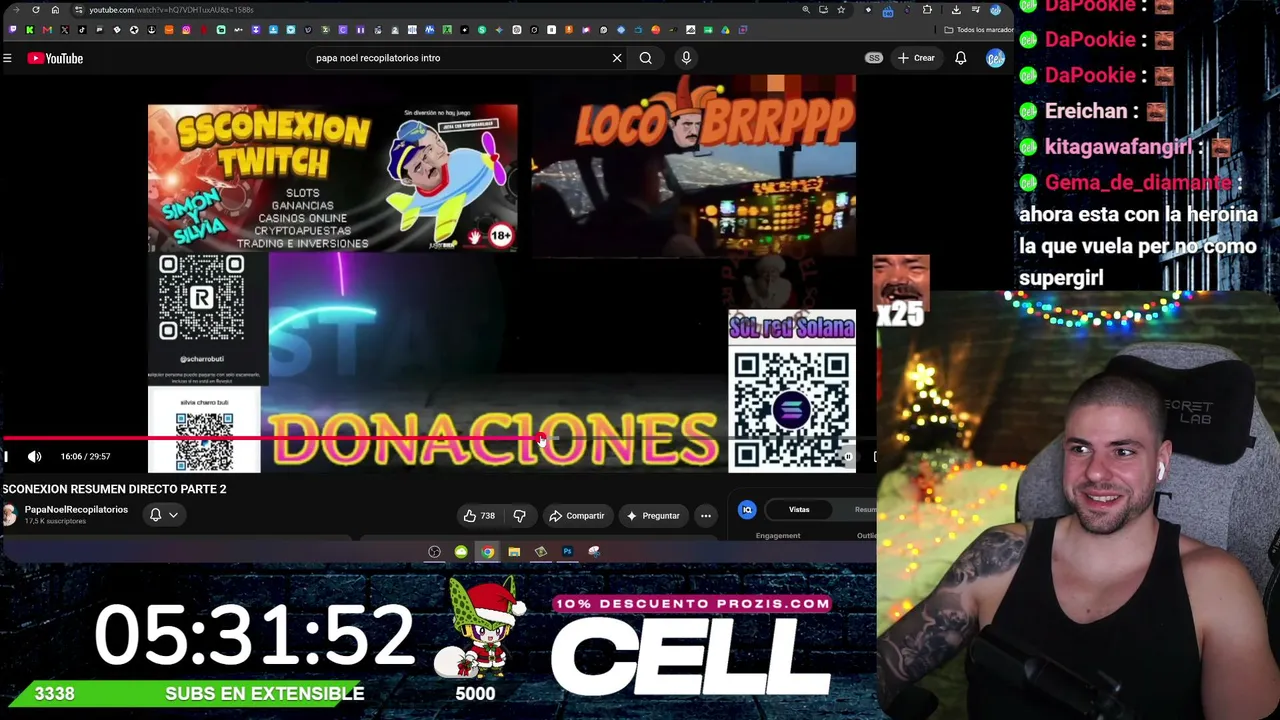Click the 16:06 / 29:57 time display

point(85,457)
